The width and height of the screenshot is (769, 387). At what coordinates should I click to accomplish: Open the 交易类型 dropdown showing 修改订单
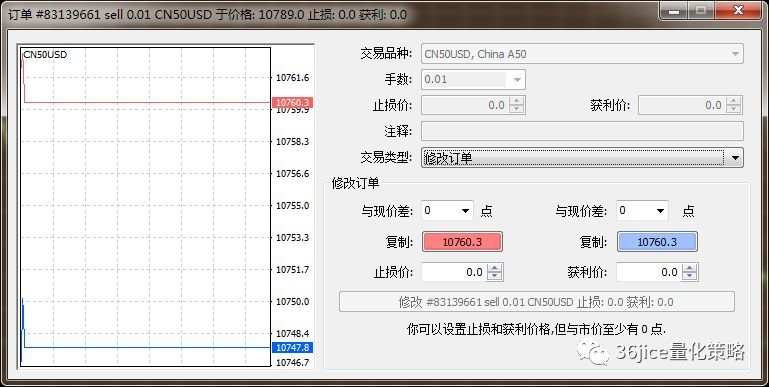(582, 158)
